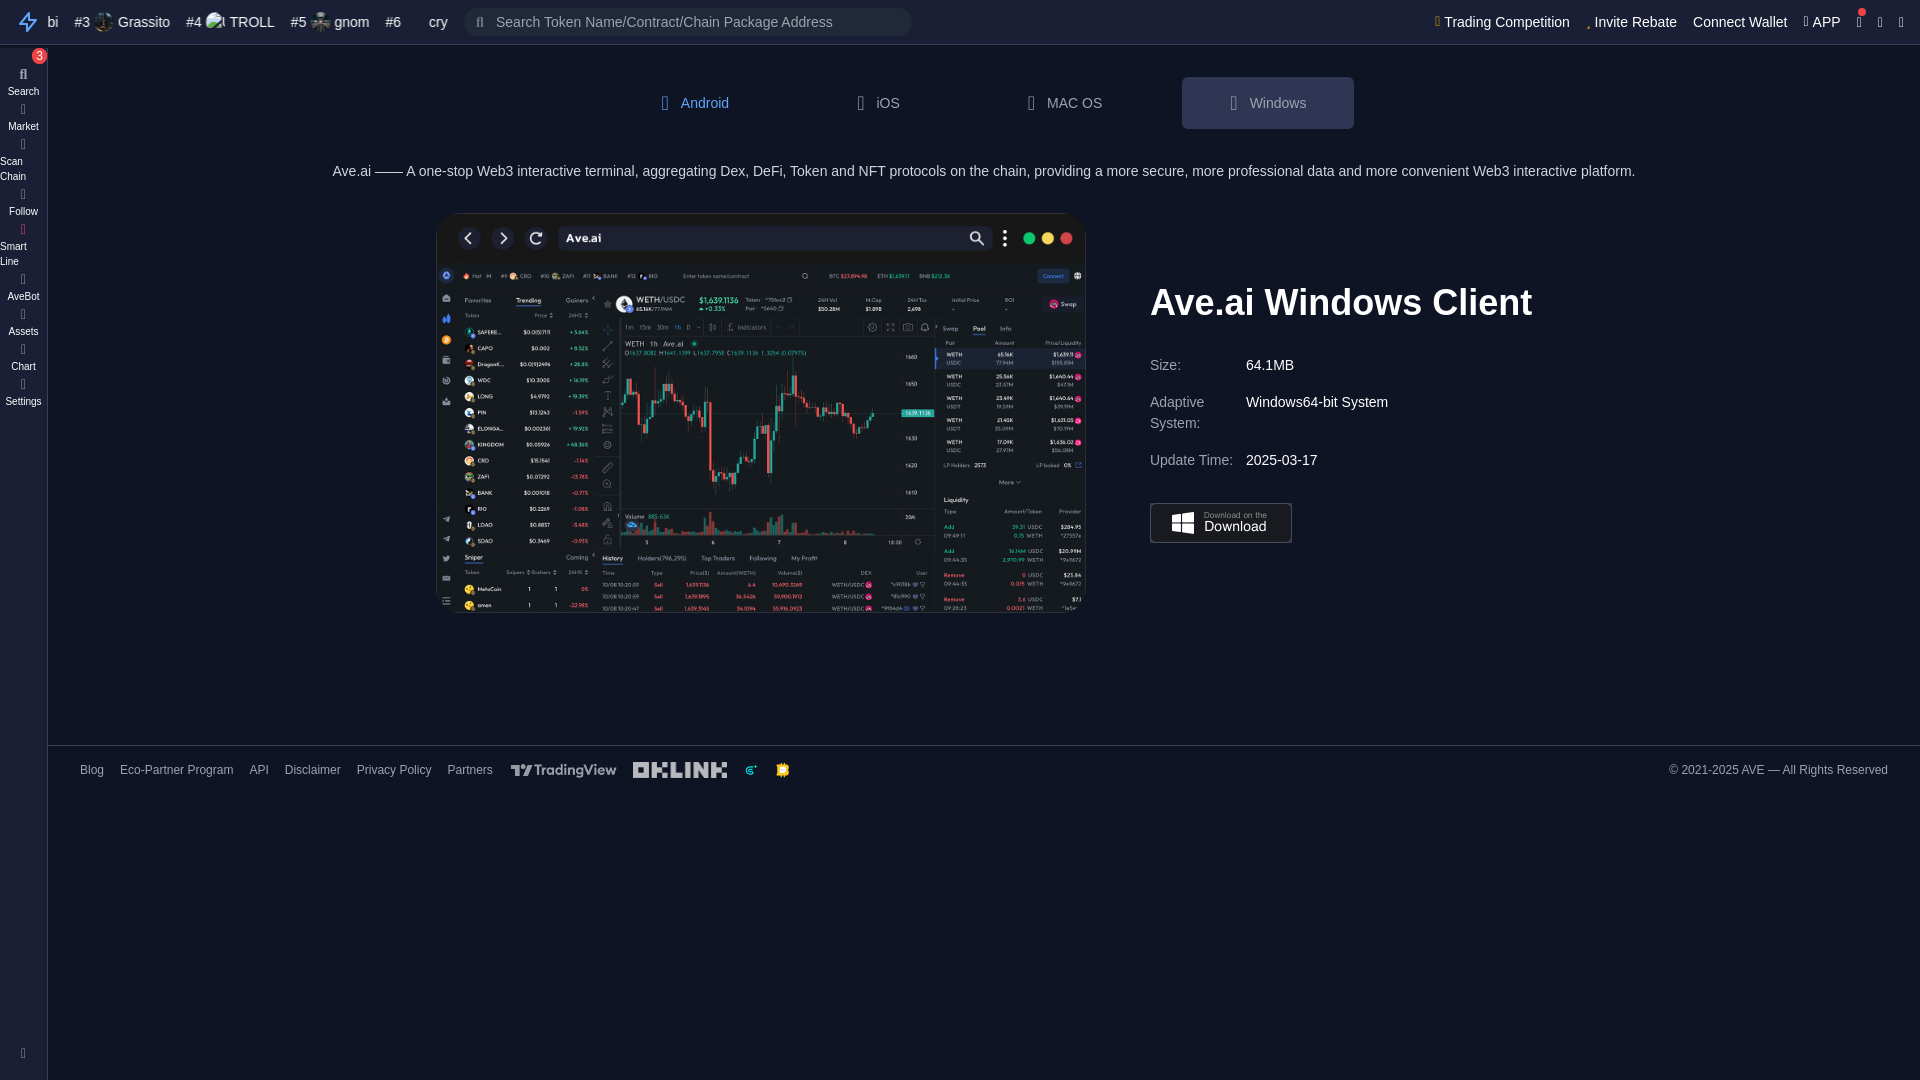Open Search in the left sidebar
Image resolution: width=1920 pixels, height=1080 pixels.
(23, 82)
